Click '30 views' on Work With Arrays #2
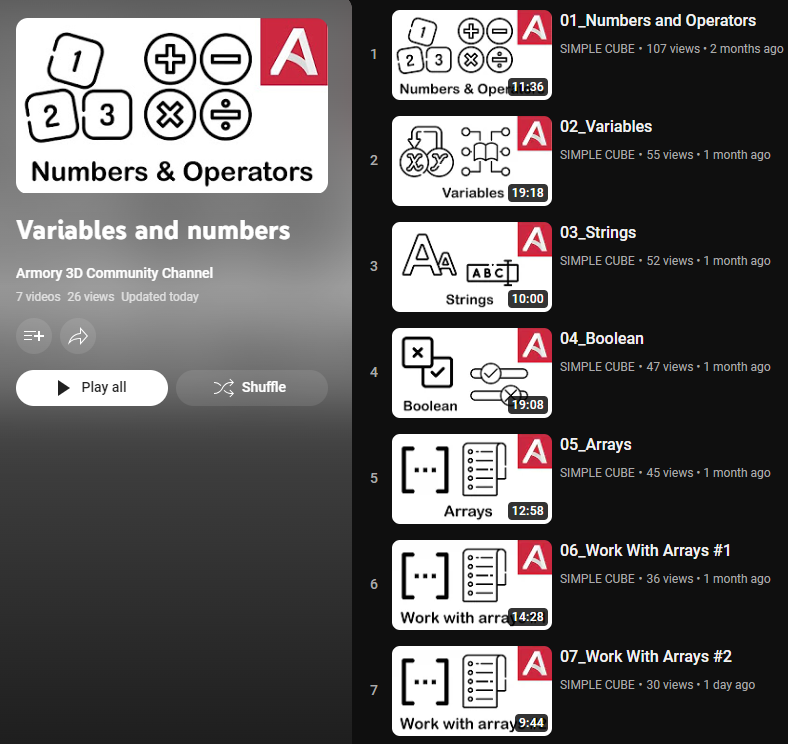This screenshot has height=744, width=788. click(x=669, y=685)
